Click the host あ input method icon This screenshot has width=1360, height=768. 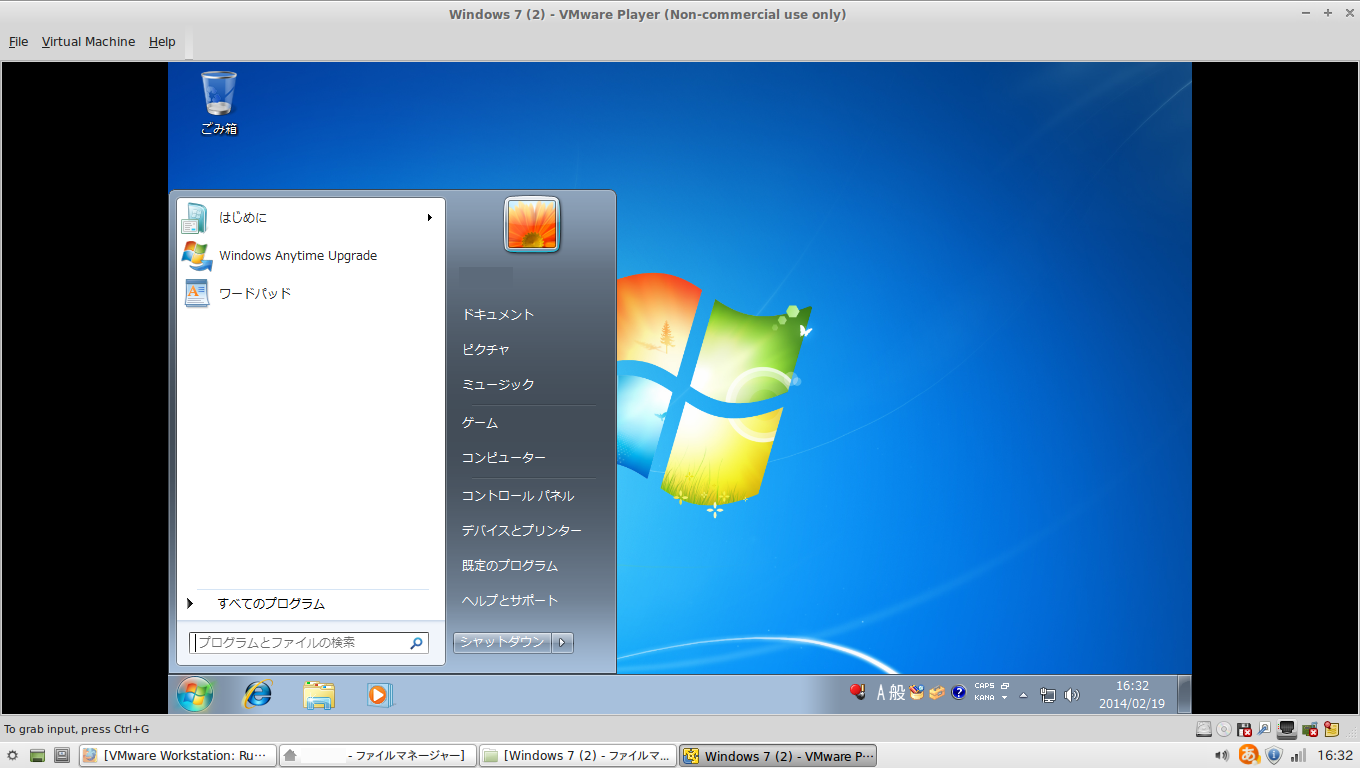(x=1249, y=755)
